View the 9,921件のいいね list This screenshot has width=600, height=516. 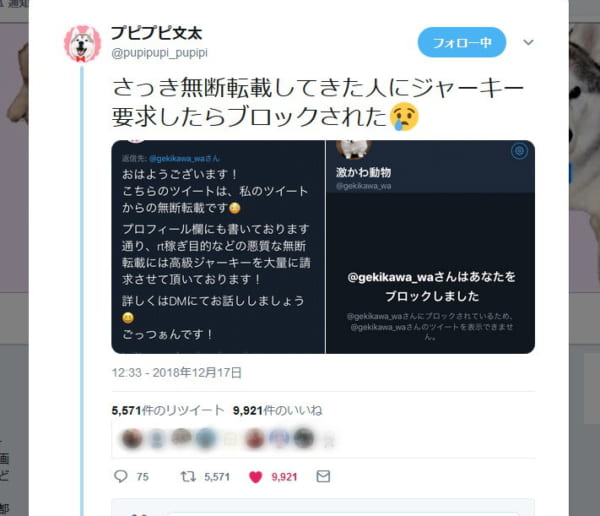tap(277, 410)
